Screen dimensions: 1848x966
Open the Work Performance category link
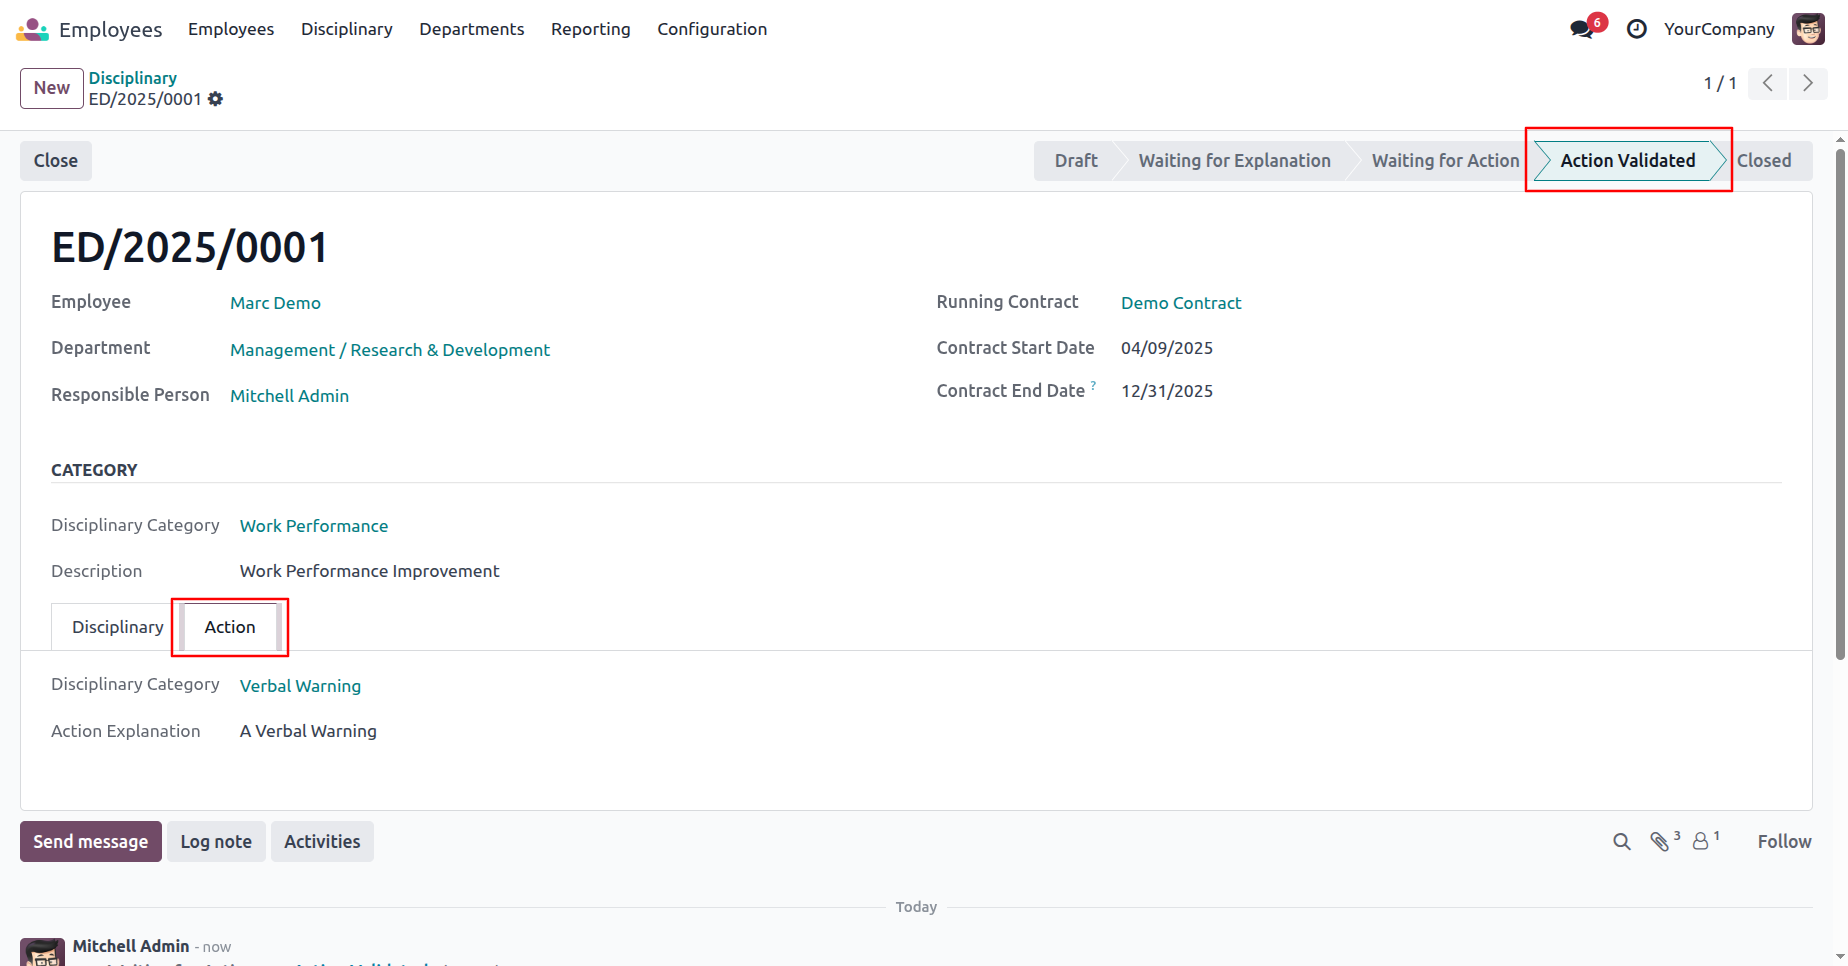[314, 526]
